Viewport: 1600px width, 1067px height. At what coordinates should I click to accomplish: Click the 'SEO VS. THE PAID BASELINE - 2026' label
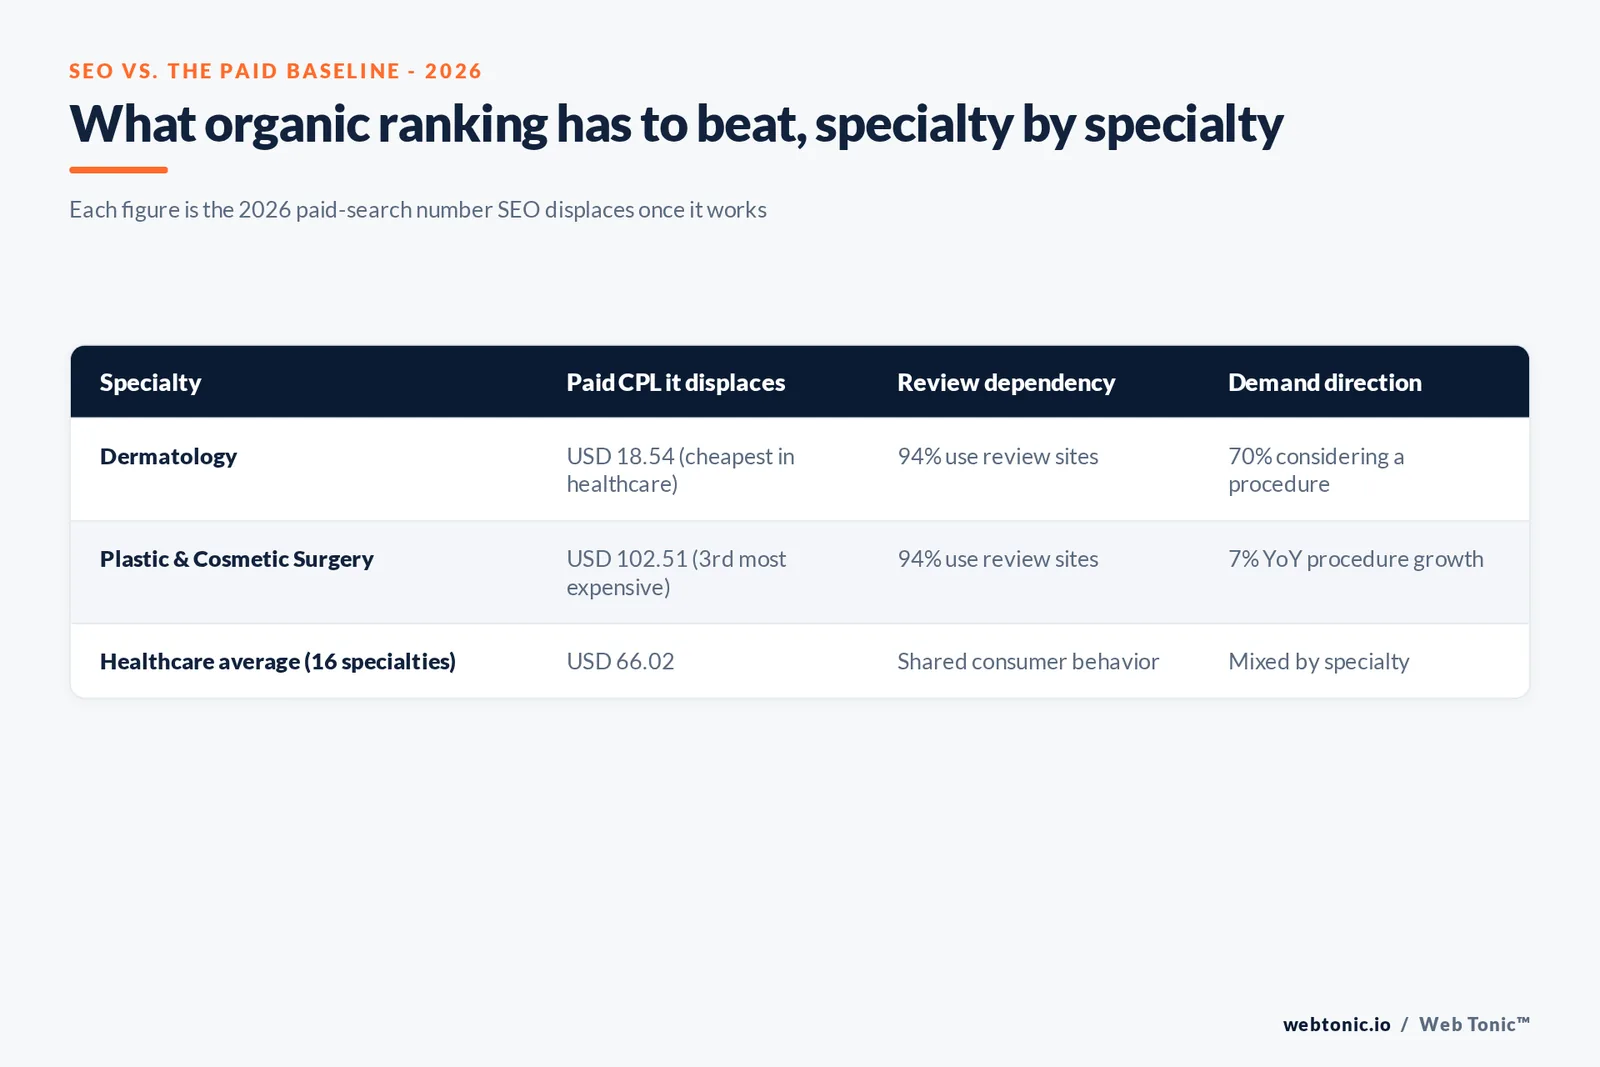pos(275,71)
